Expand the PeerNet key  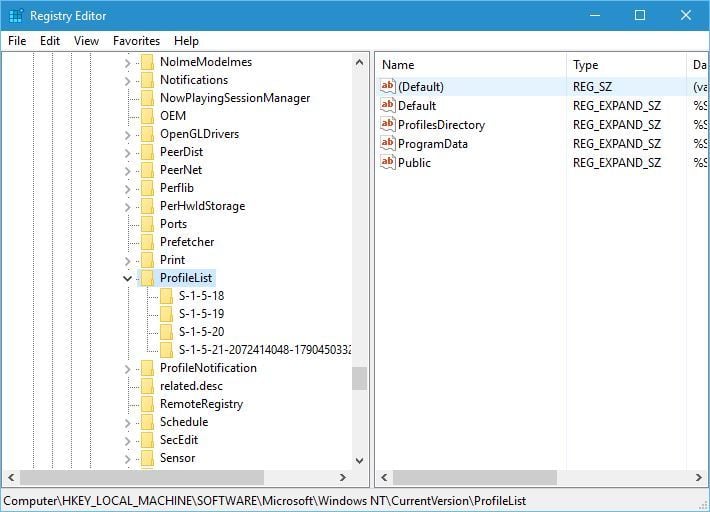coord(127,171)
